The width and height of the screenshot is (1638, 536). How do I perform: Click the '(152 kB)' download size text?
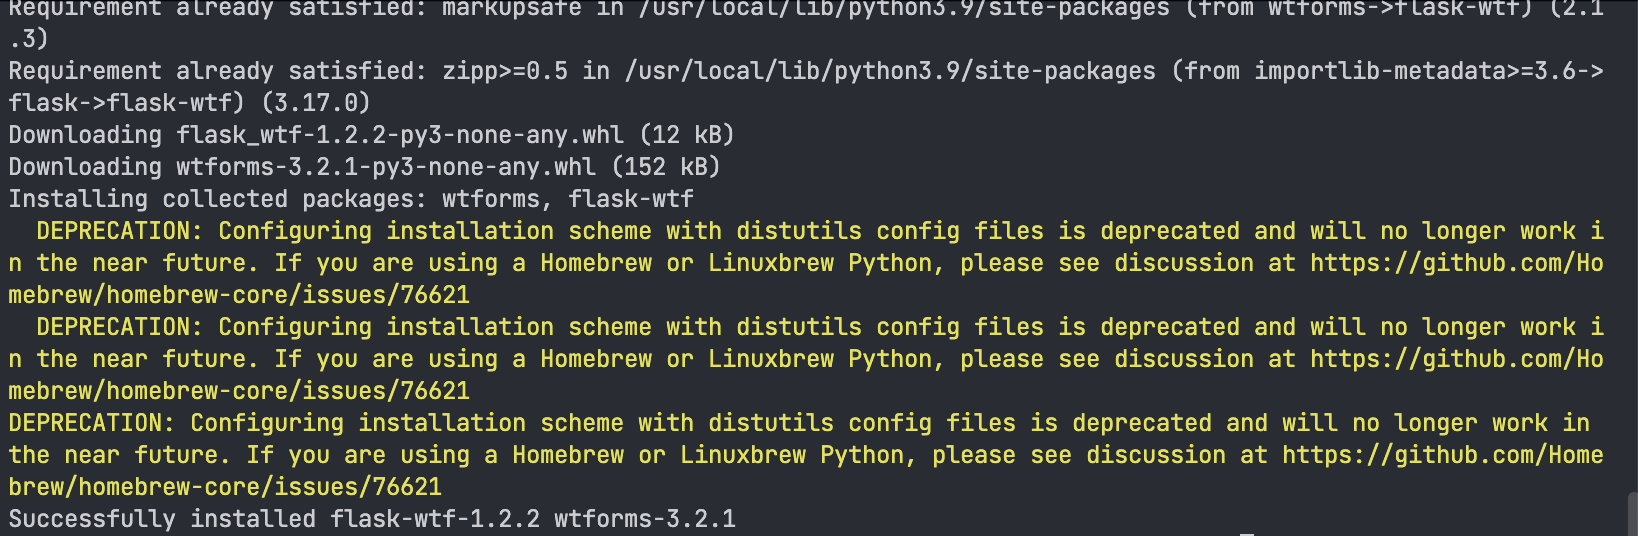click(x=666, y=167)
